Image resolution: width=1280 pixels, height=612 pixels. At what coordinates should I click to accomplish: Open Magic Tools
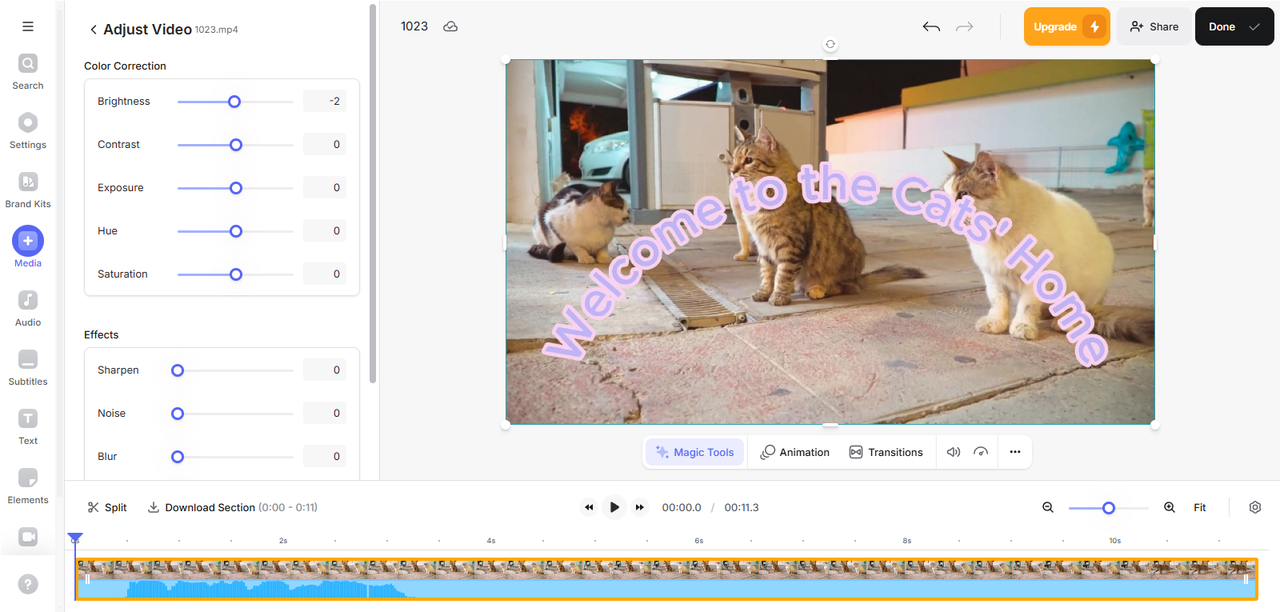(695, 452)
